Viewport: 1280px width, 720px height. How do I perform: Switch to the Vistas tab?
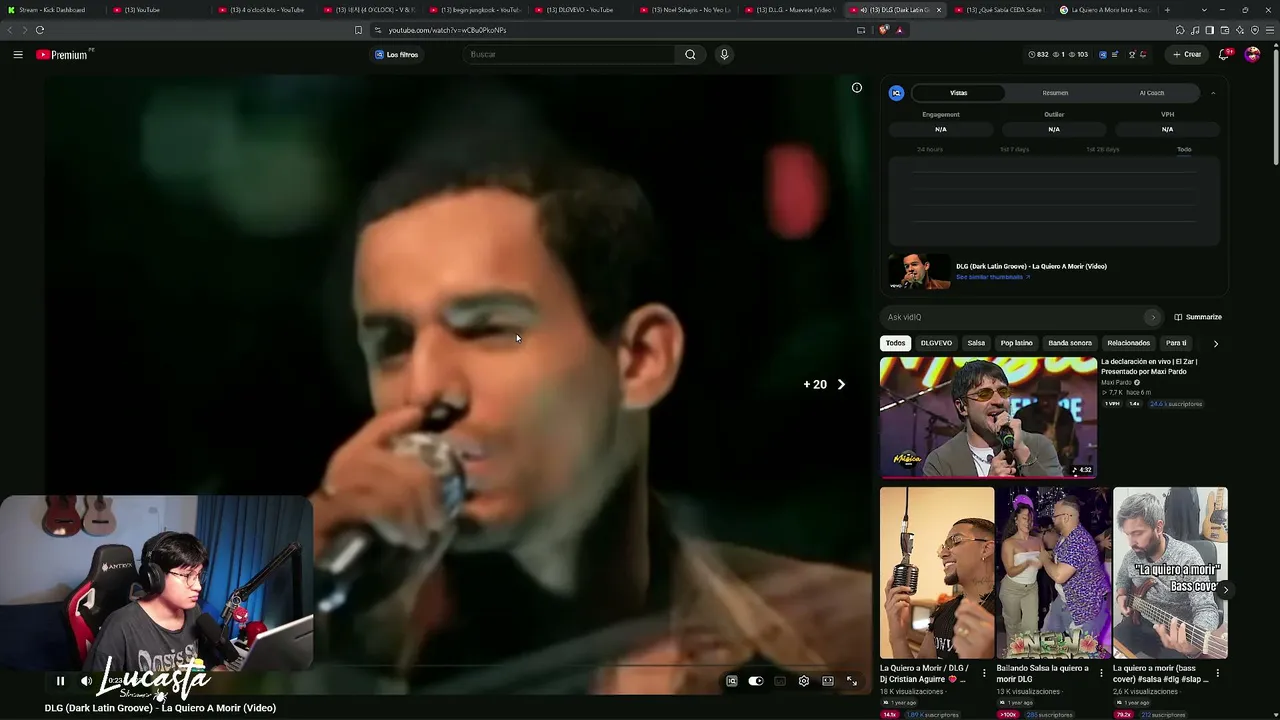point(959,93)
